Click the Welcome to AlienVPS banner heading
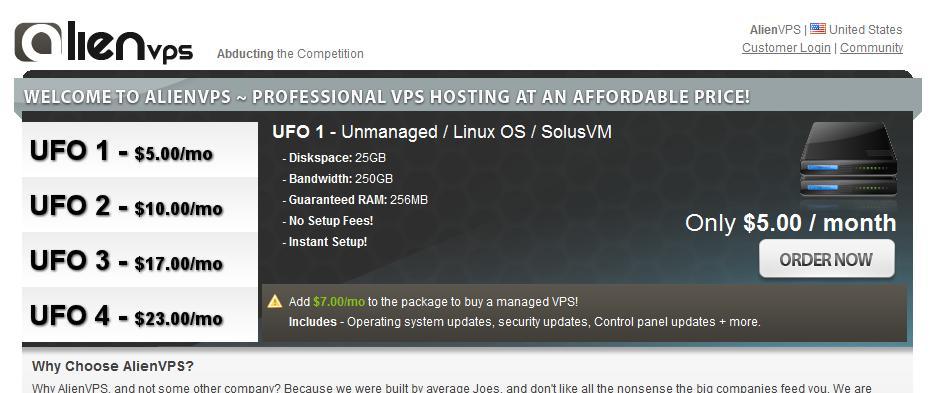The image size is (938, 393). [387, 97]
